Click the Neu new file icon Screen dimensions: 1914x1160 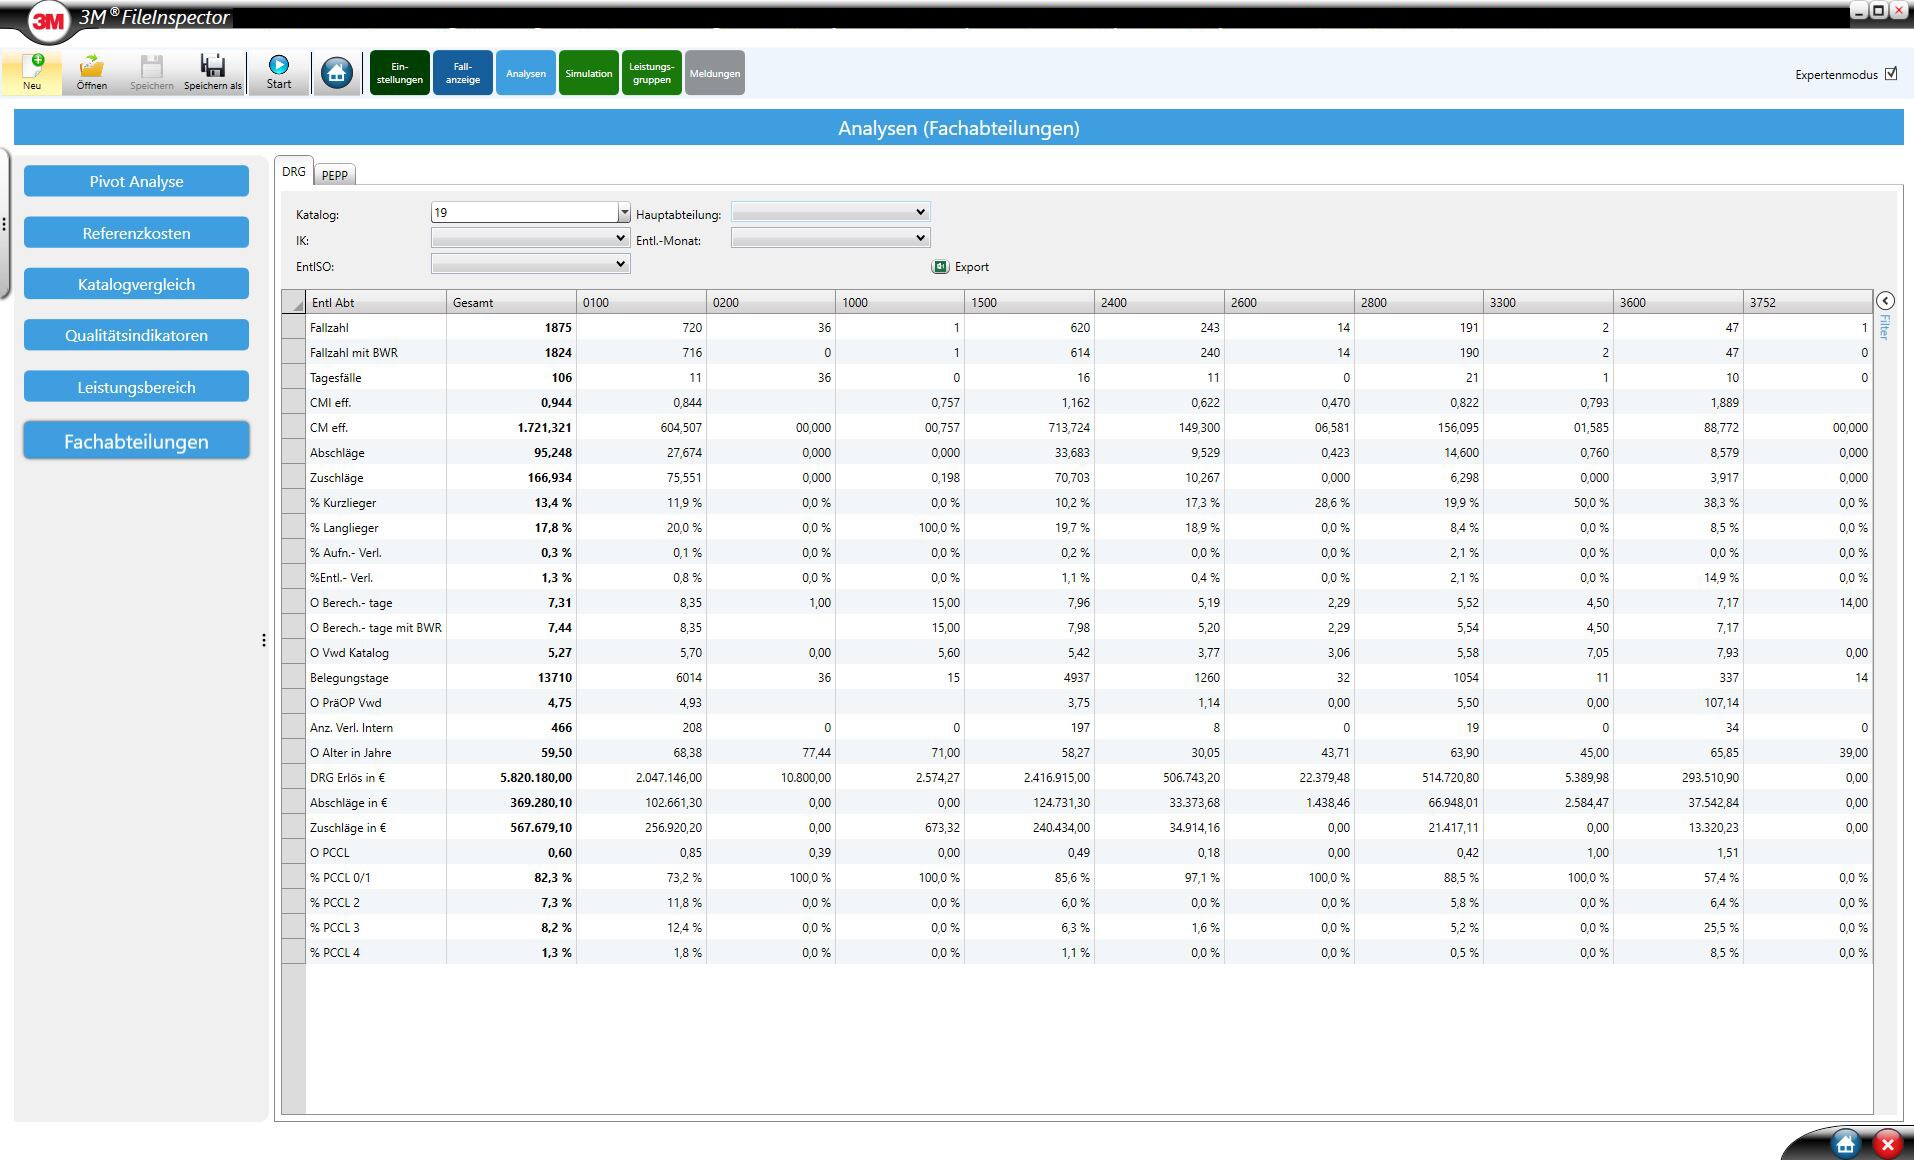(x=32, y=72)
